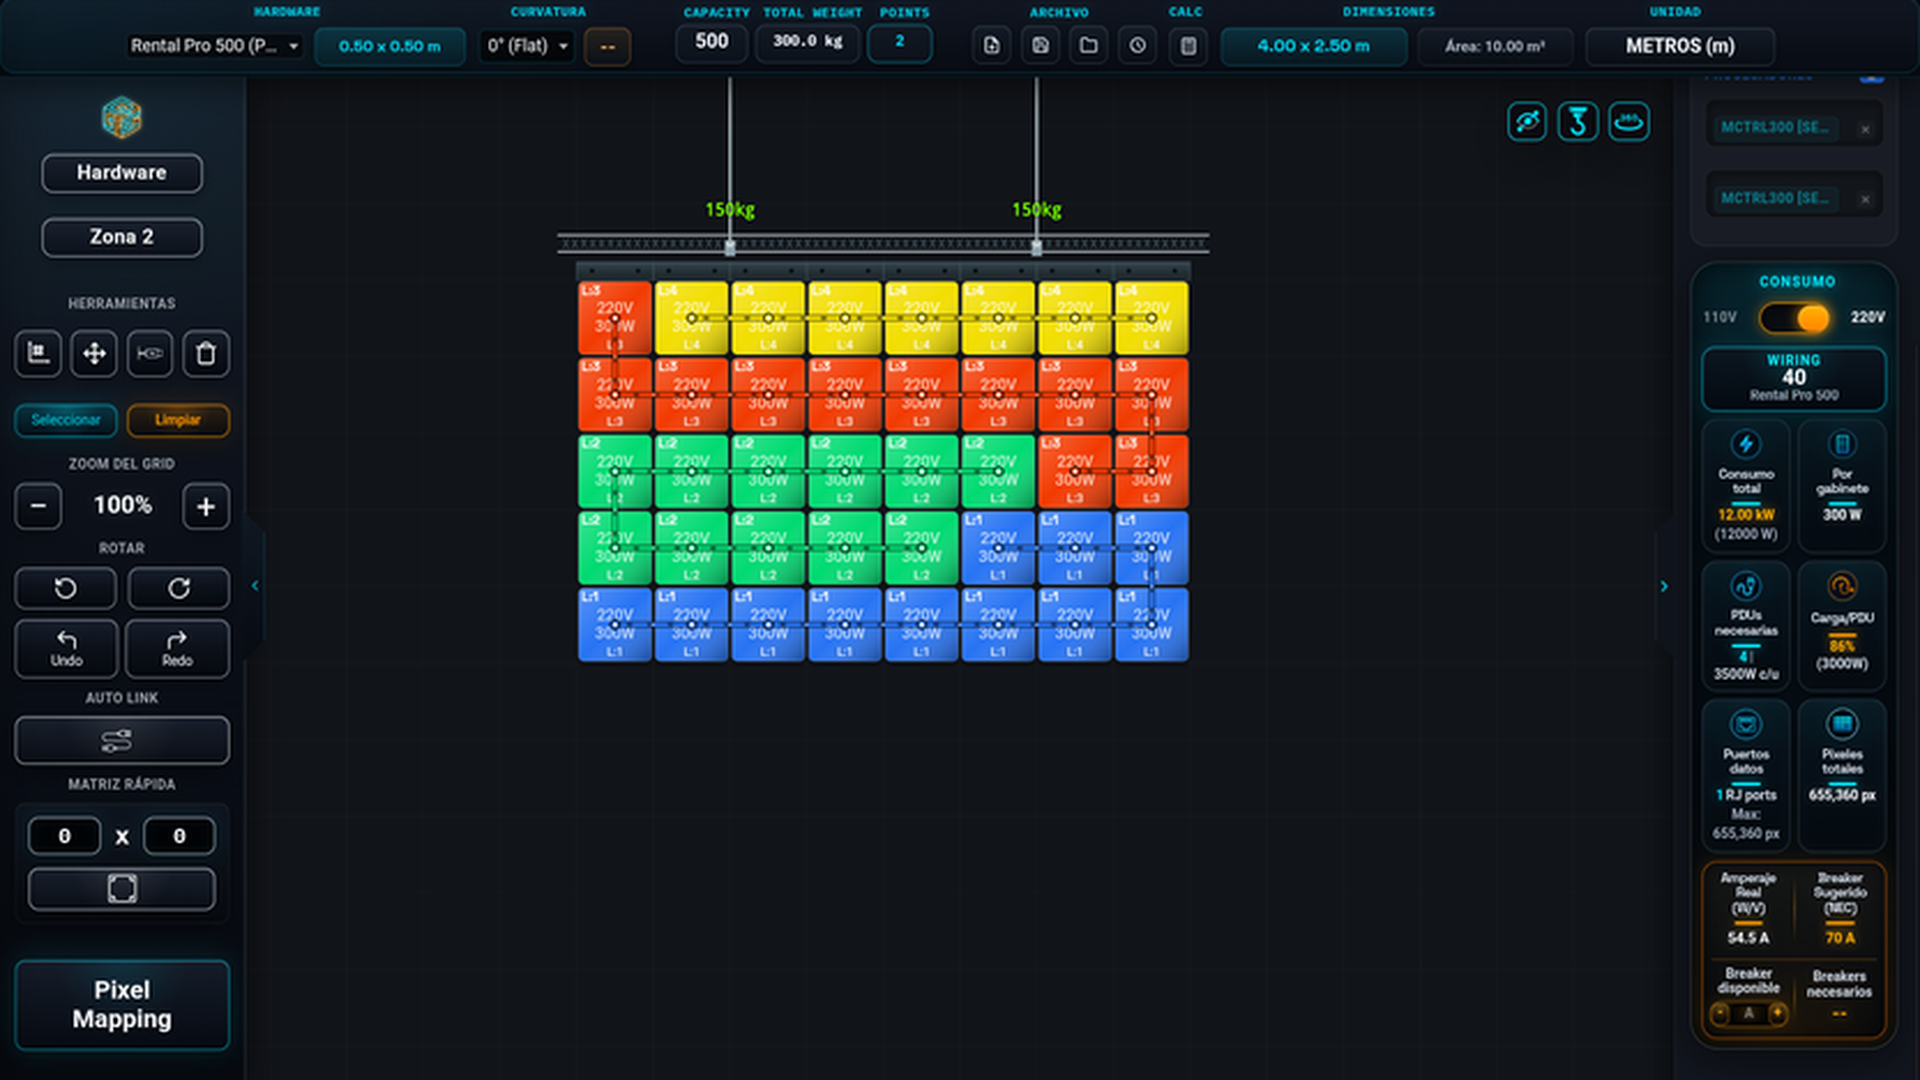This screenshot has height=1080, width=1920.
Task: Click the Área: 10.00 m² readout
Action: [1494, 46]
